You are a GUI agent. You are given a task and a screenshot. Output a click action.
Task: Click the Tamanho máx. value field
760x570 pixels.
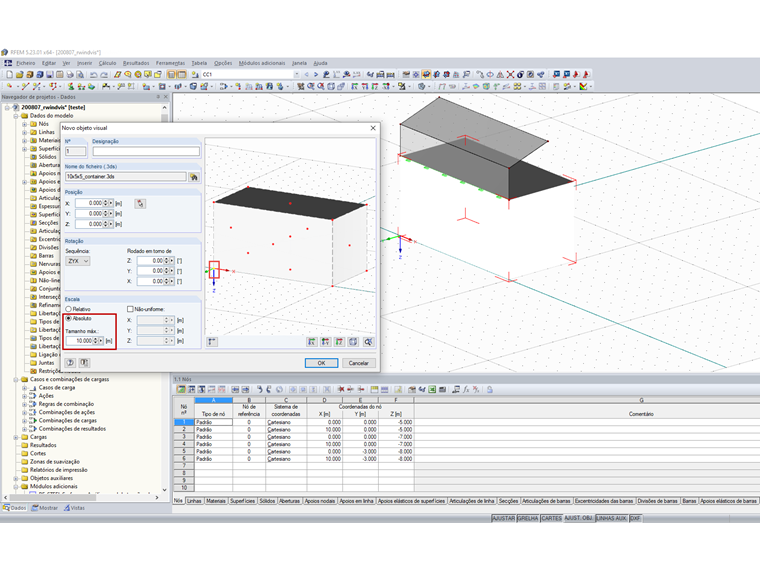78,341
